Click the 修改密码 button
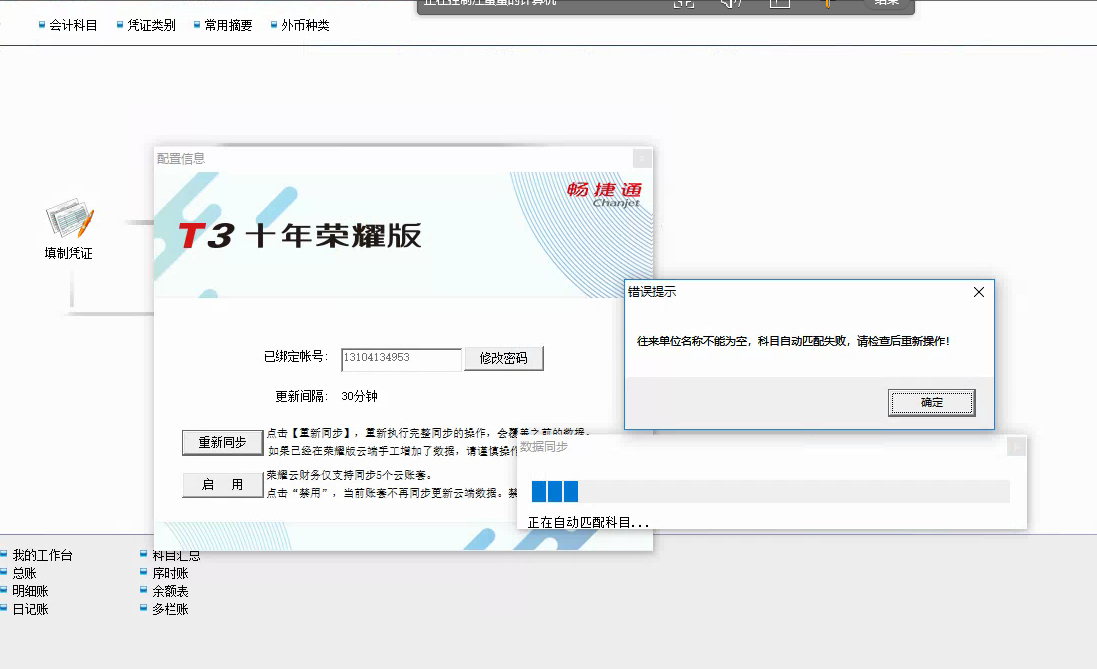Image resolution: width=1097 pixels, height=669 pixels. (504, 358)
